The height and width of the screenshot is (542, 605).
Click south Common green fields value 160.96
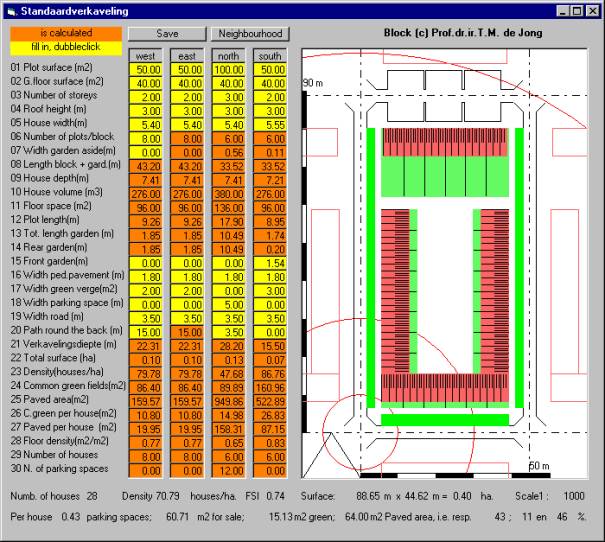pos(270,388)
